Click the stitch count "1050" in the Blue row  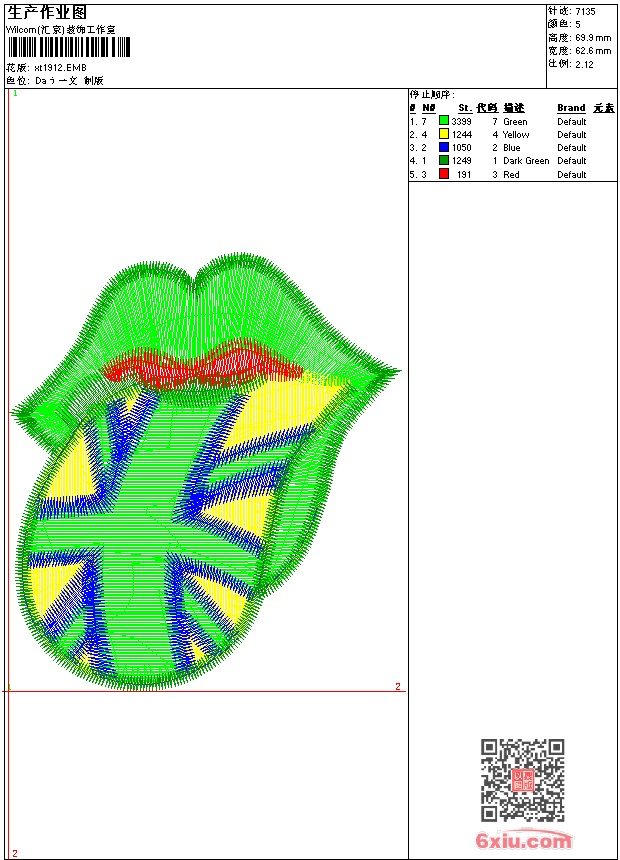(461, 148)
